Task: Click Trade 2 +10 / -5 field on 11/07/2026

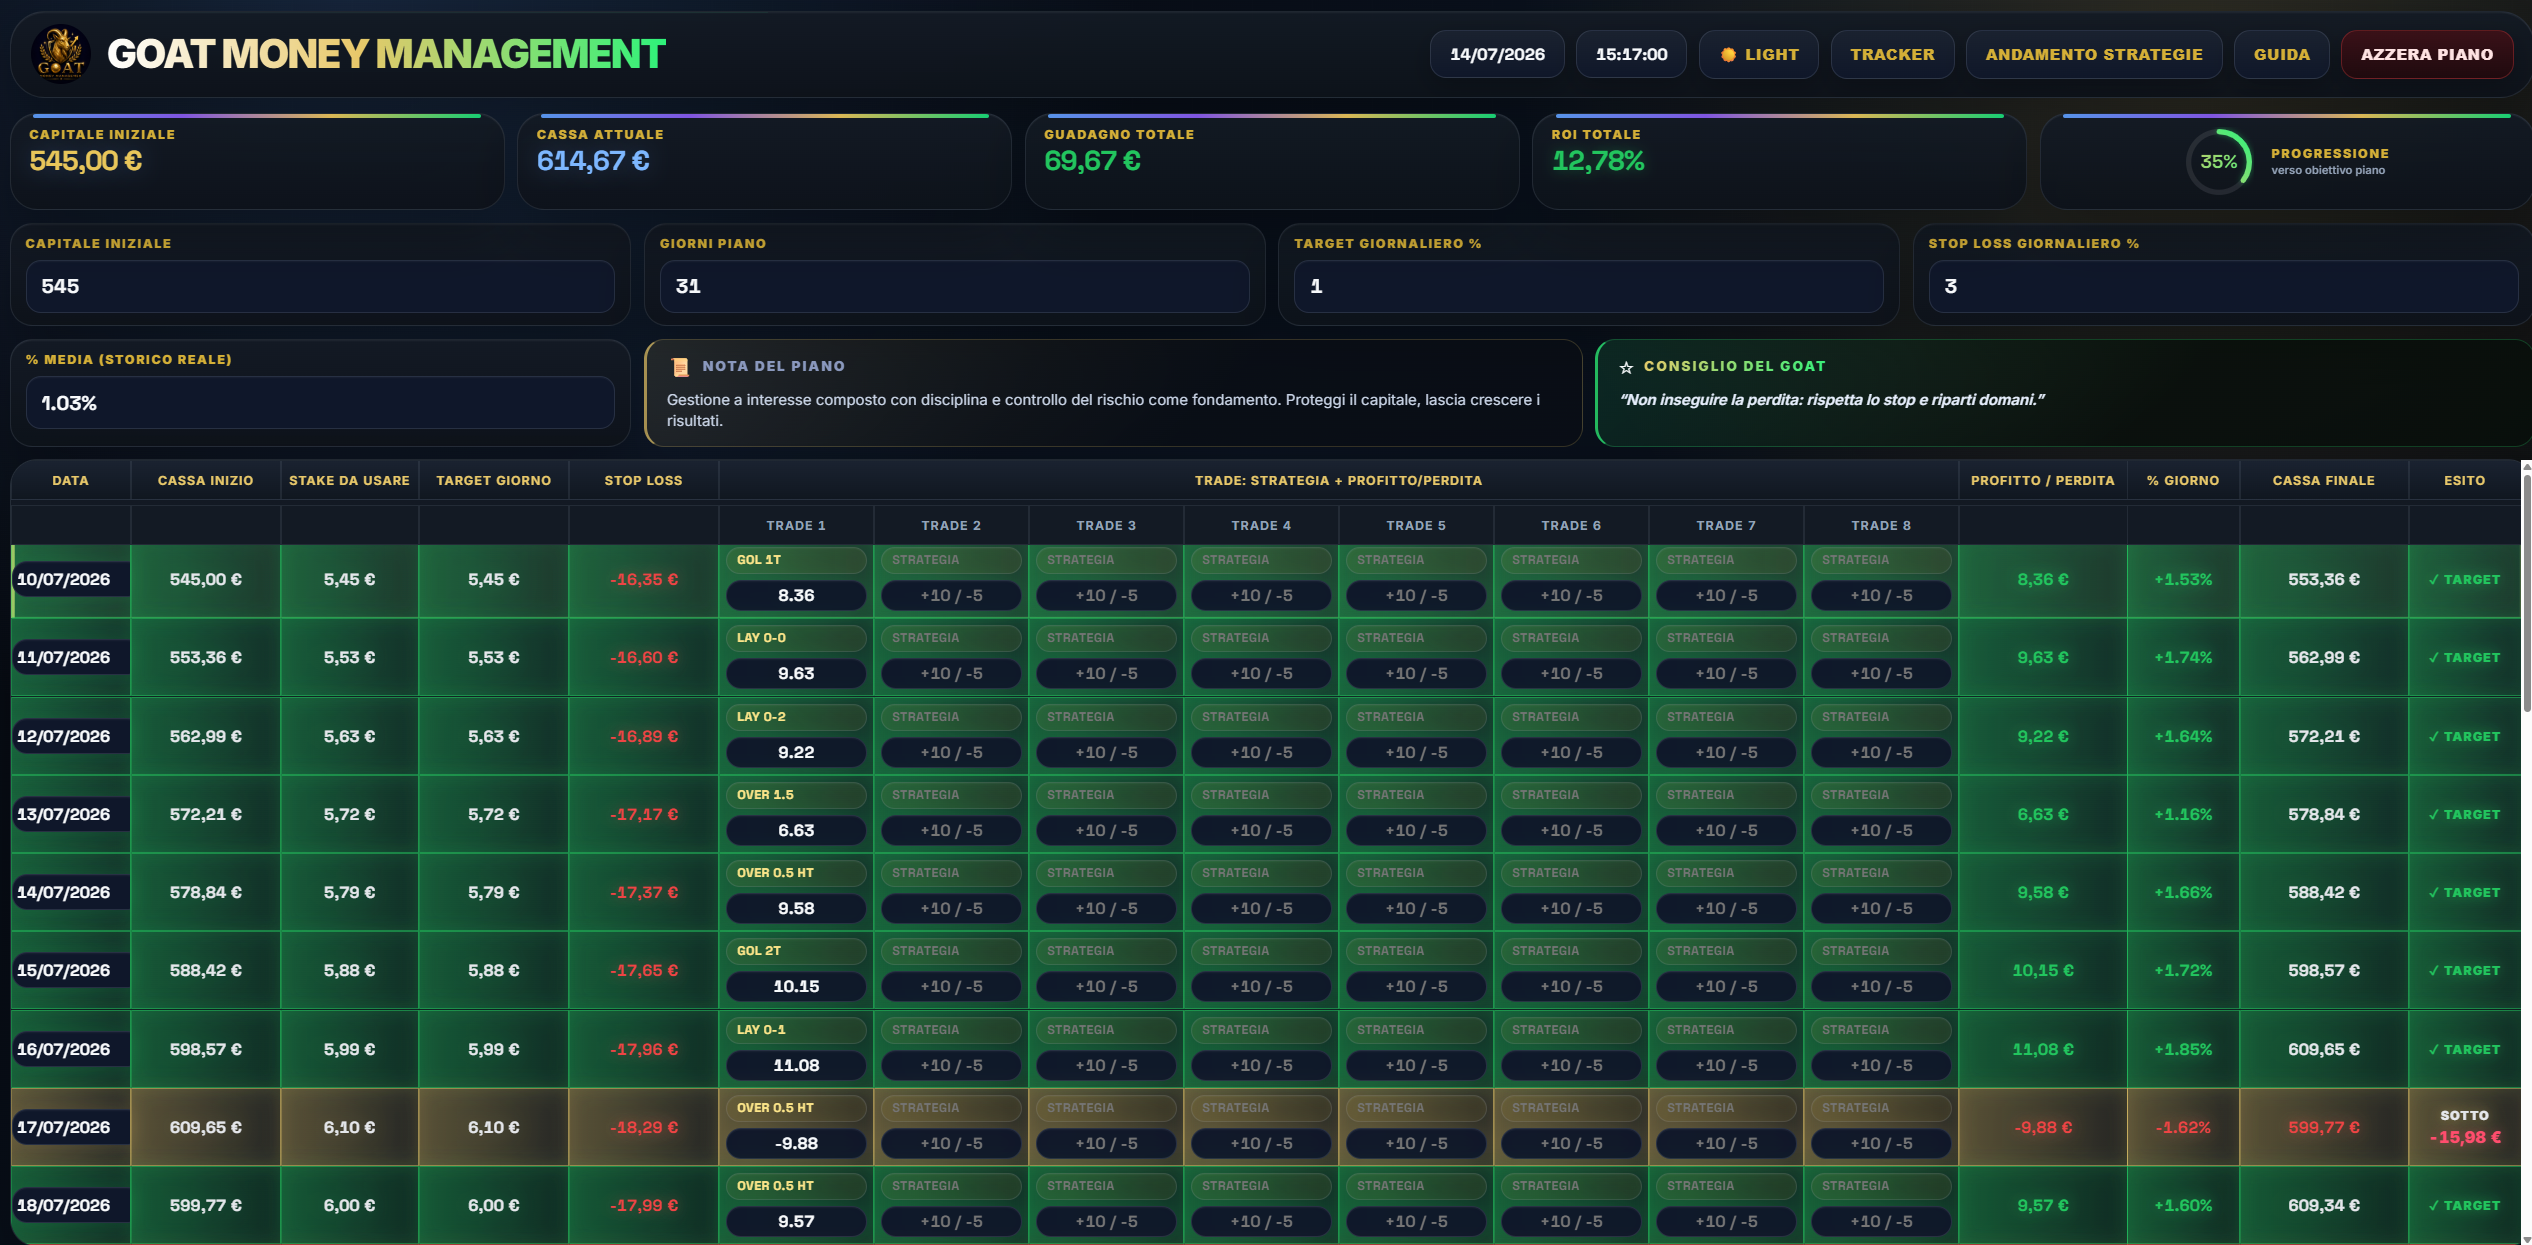Action: click(x=951, y=674)
